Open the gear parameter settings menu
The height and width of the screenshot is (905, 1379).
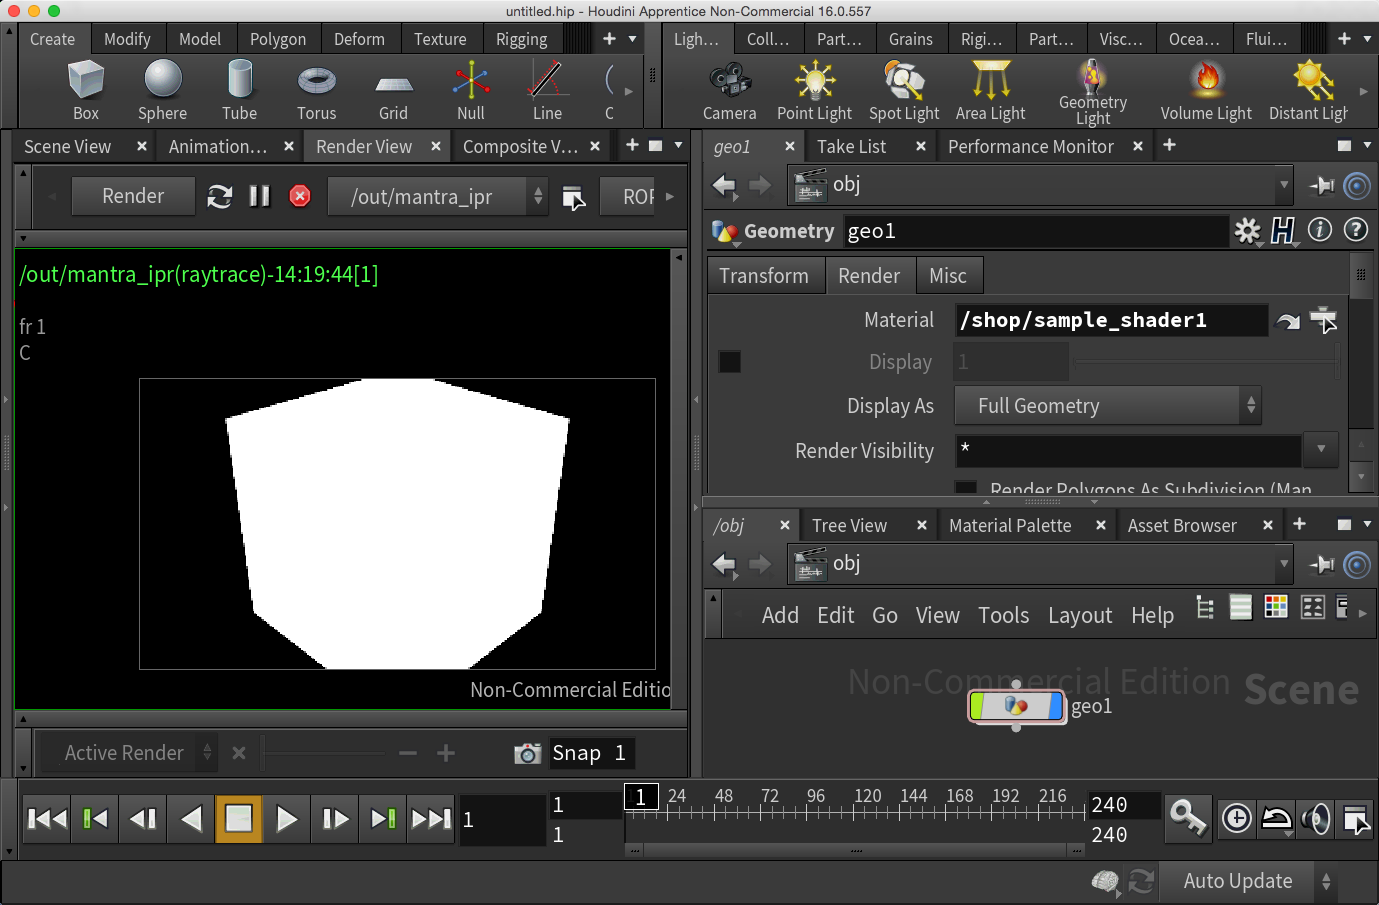[x=1247, y=231]
